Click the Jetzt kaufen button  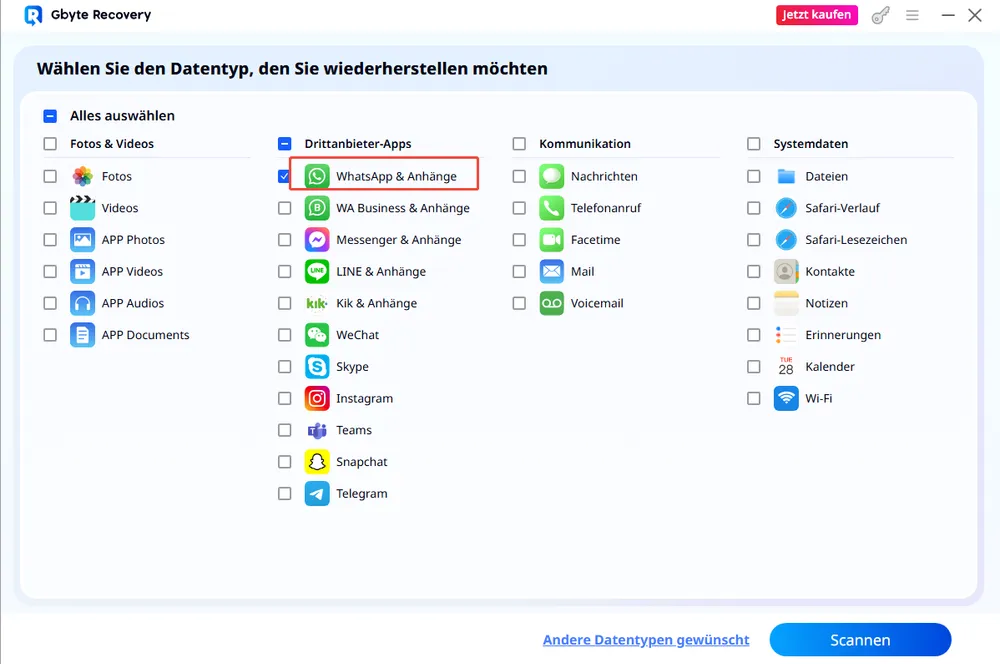pyautogui.click(x=817, y=15)
